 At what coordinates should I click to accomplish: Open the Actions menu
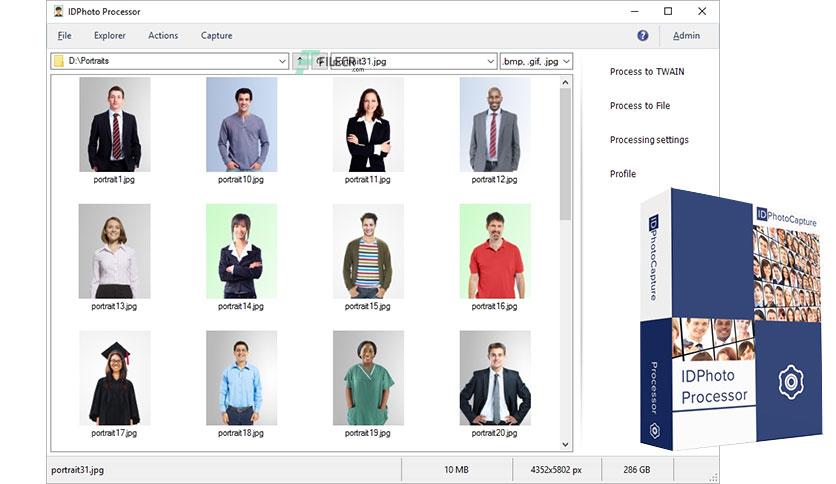(163, 36)
